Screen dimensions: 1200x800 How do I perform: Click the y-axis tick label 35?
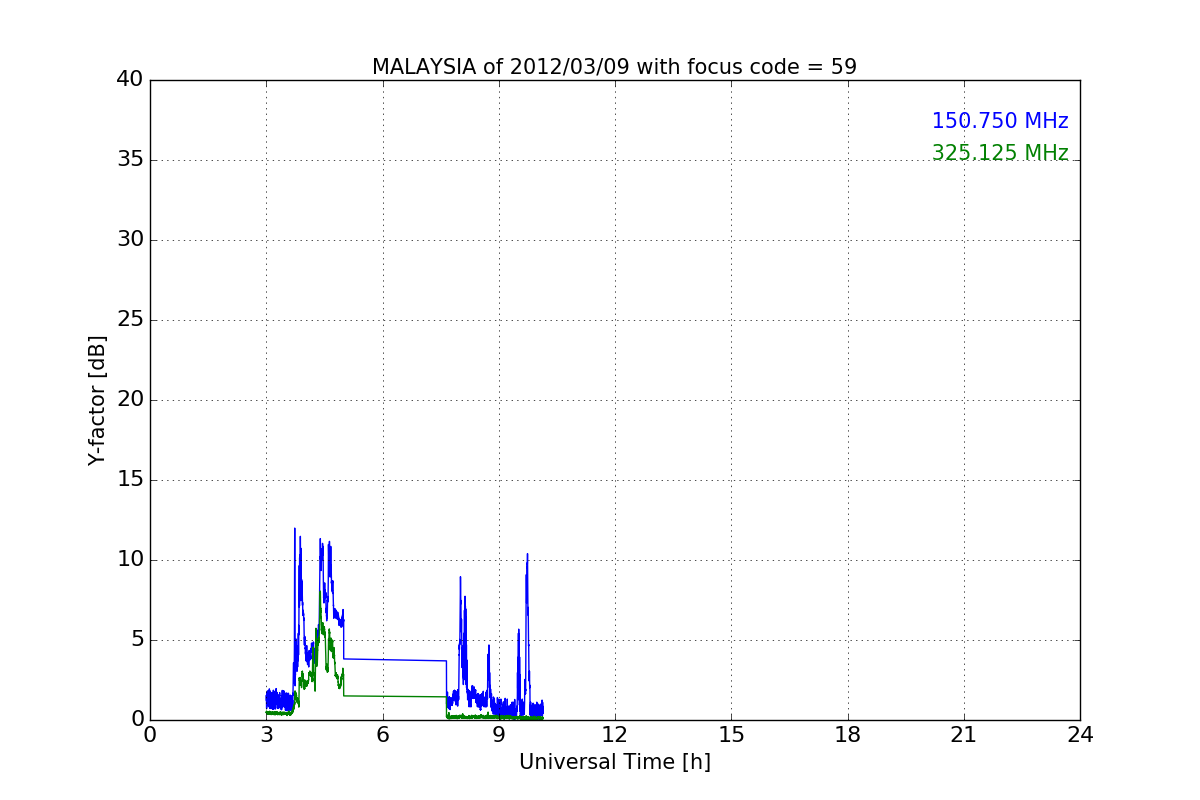[130, 160]
